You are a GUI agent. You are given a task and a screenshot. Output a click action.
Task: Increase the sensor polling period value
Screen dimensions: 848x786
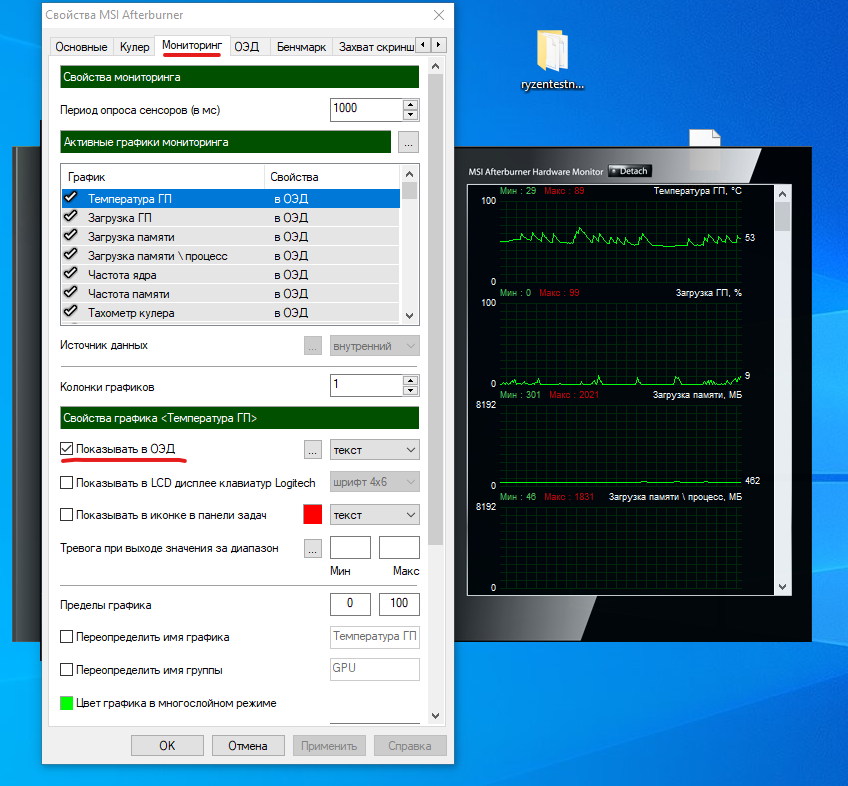[410, 104]
